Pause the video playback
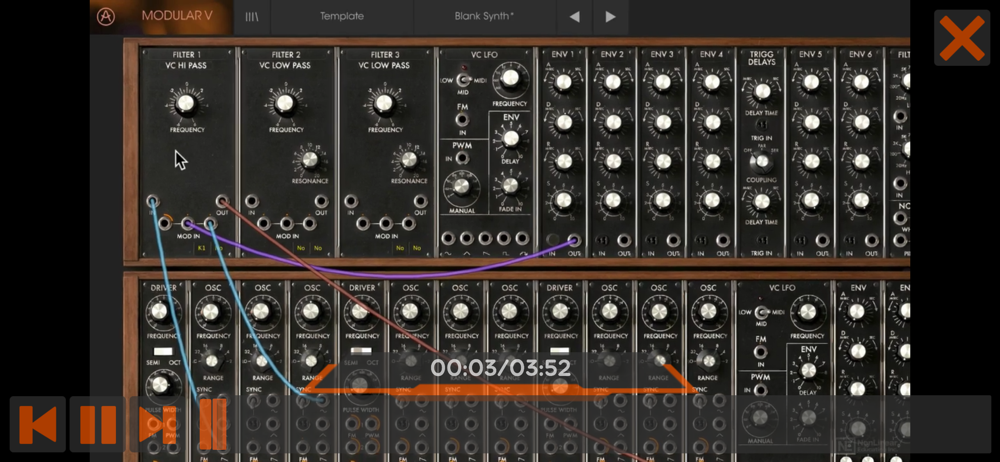 pos(98,424)
